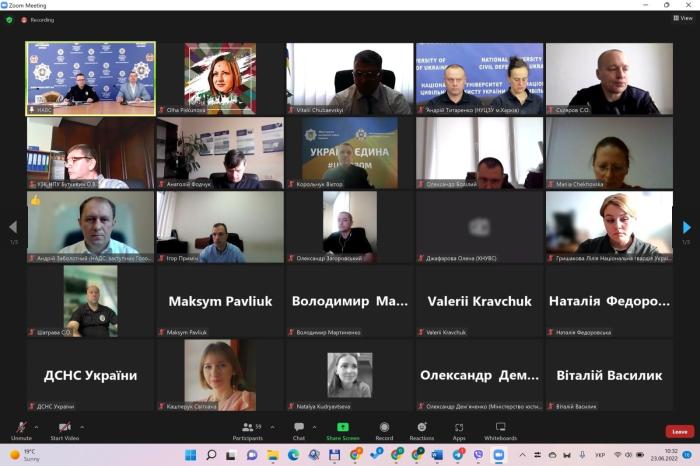
Task: Open Reactions menu
Action: [x=422, y=428]
